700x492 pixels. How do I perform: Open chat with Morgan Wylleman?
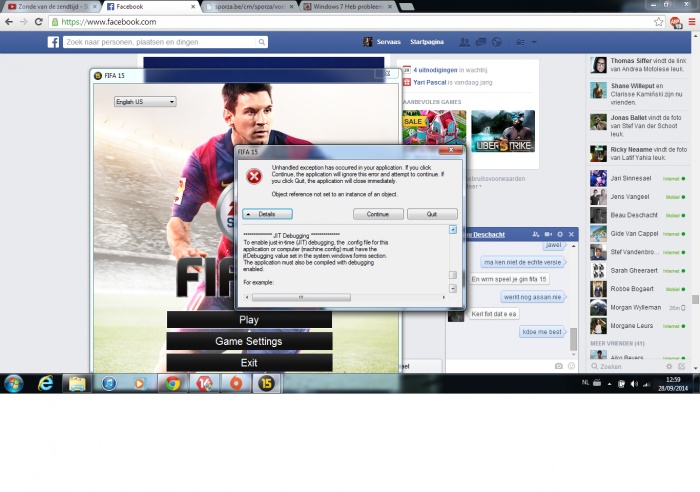point(638,308)
